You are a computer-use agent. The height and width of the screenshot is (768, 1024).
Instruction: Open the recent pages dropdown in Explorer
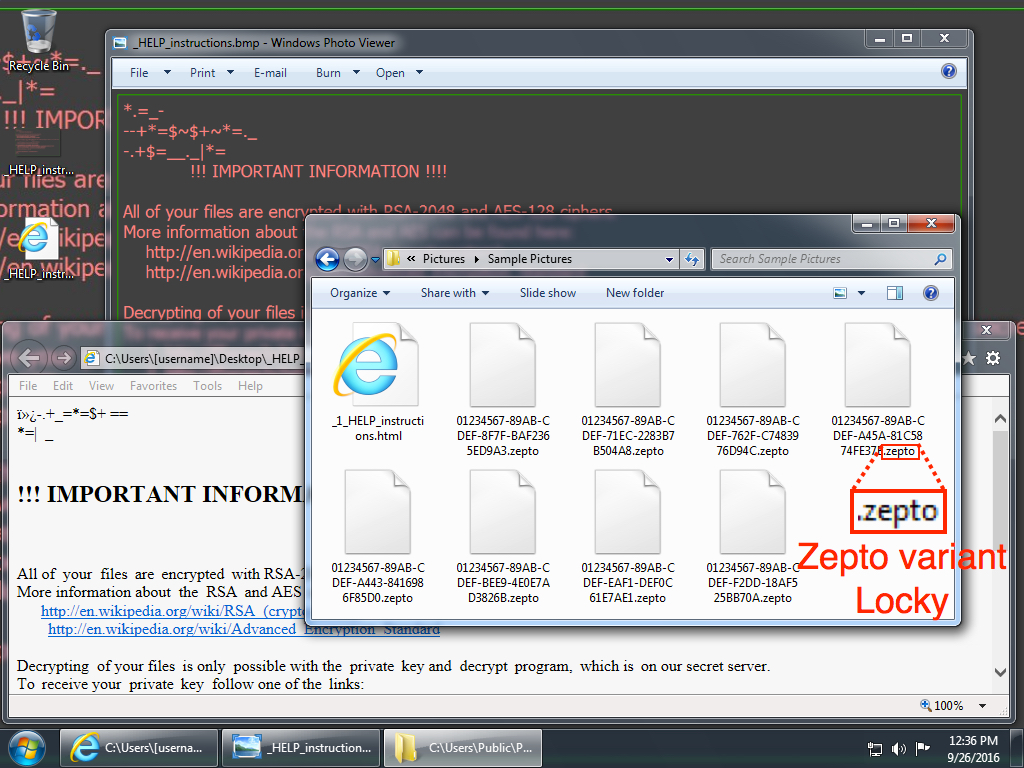(375, 259)
